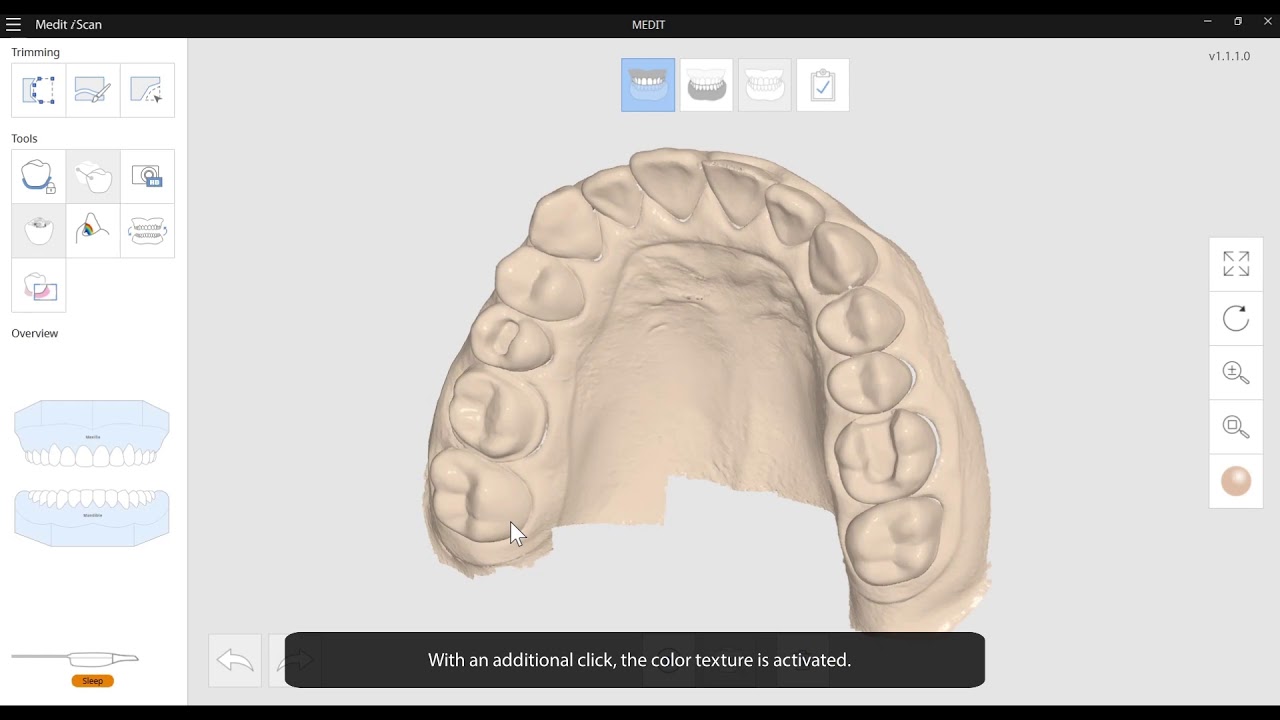The width and height of the screenshot is (1280, 720).
Task: Click the HD camera capture tool
Action: 147,177
